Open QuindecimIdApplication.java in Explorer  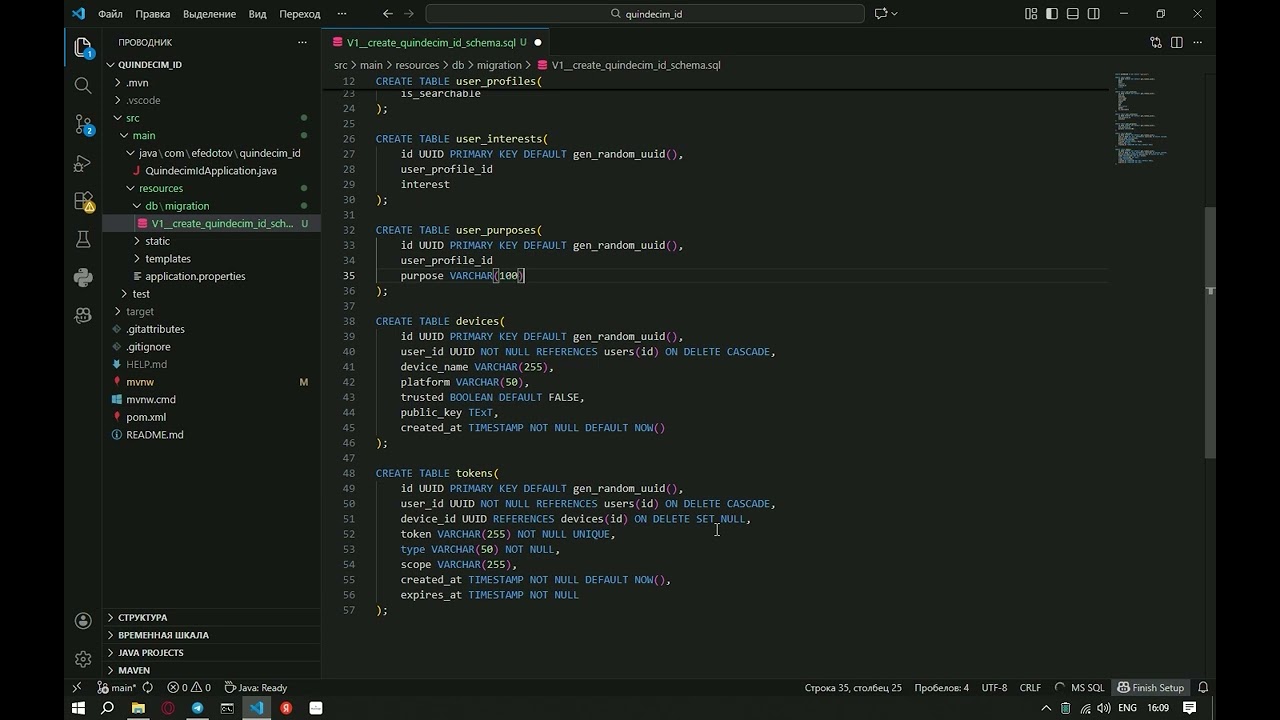coord(211,171)
